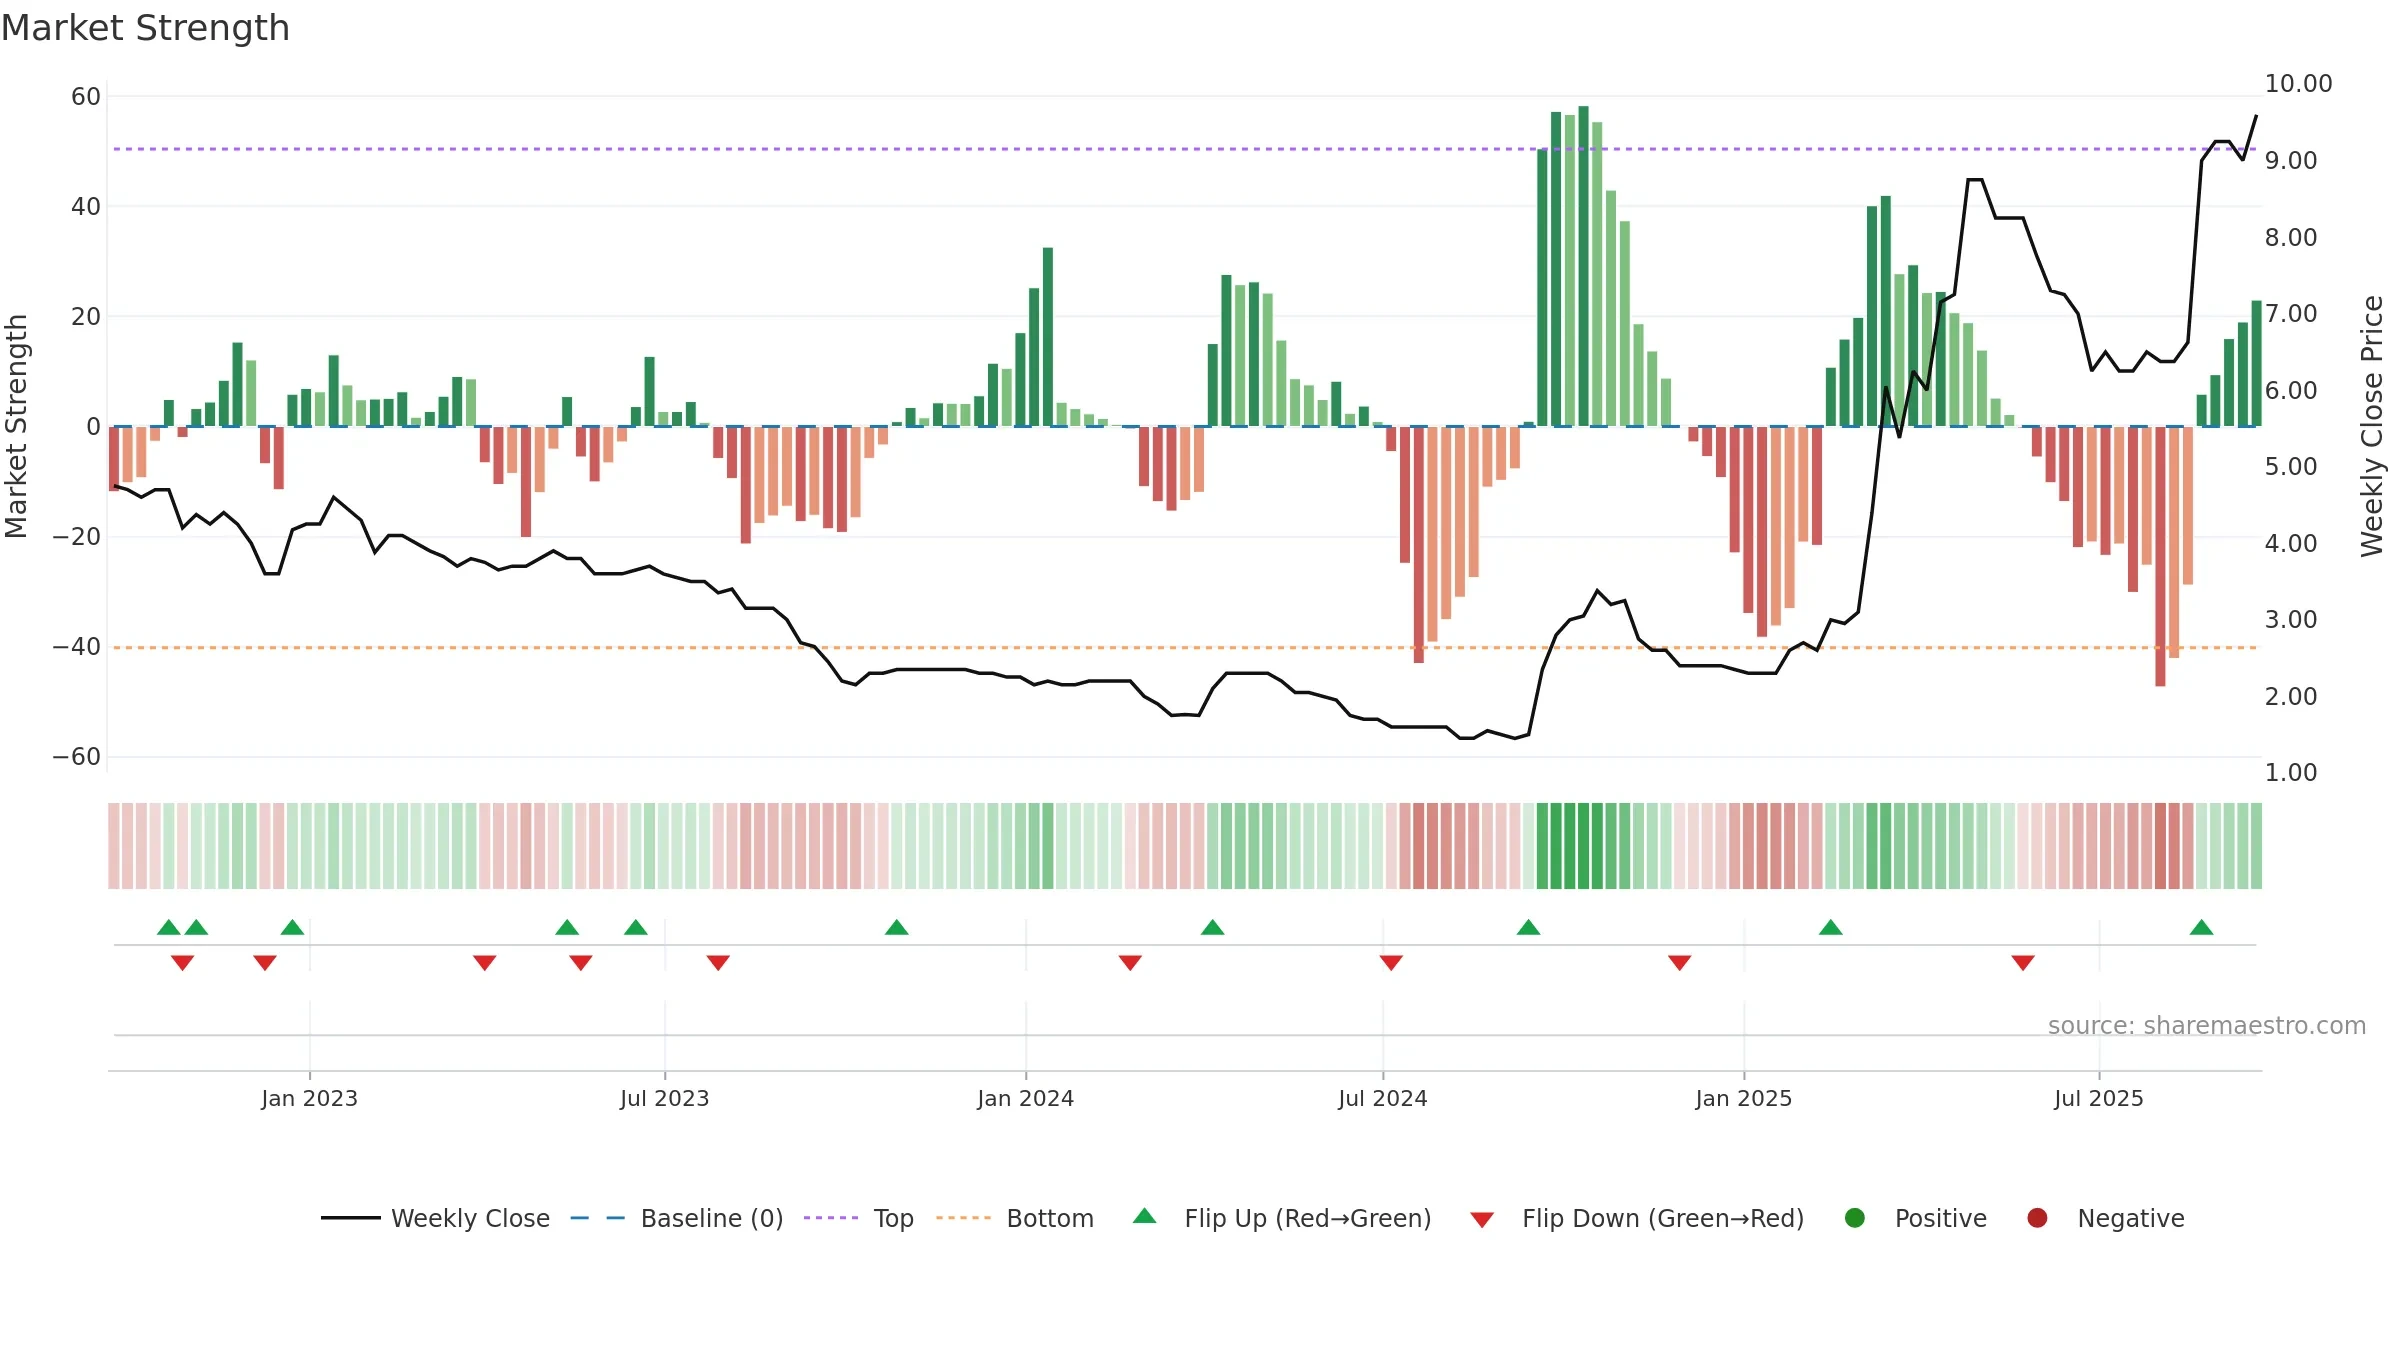Toggle Baseline (0) legend entry
Screen dimensions: 2400x1350
[x=677, y=1218]
